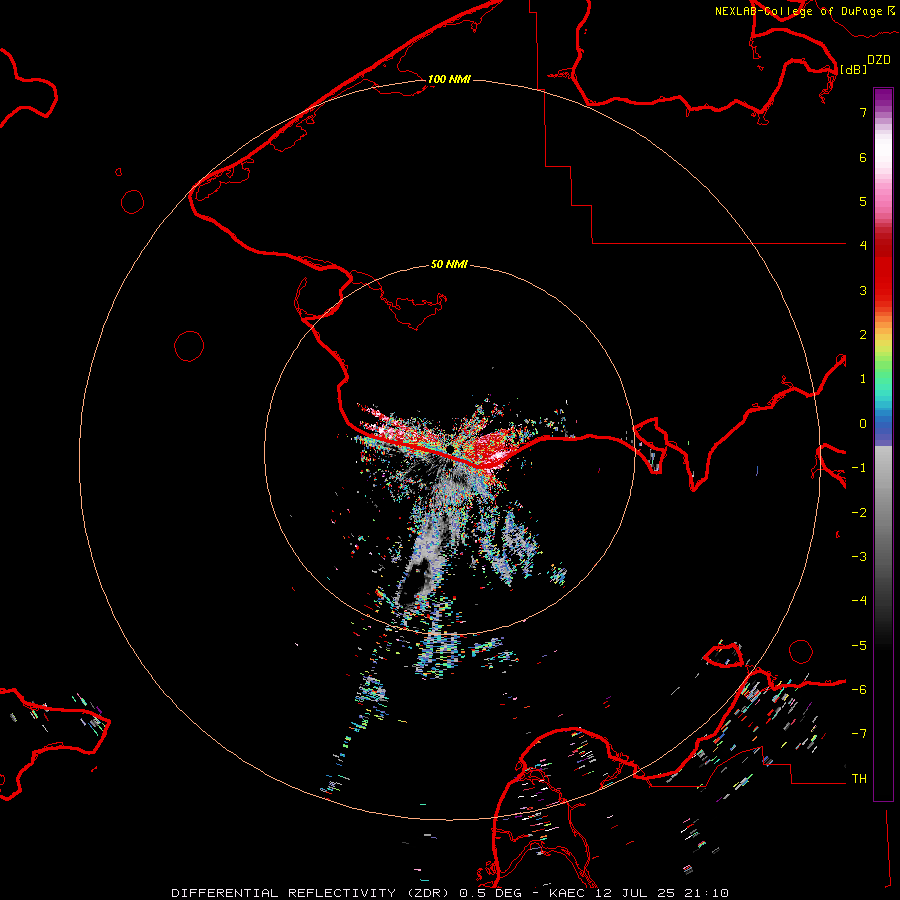Image resolution: width=900 pixels, height=900 pixels.
Task: Click the 50 NMI range ring label
Action: (449, 264)
